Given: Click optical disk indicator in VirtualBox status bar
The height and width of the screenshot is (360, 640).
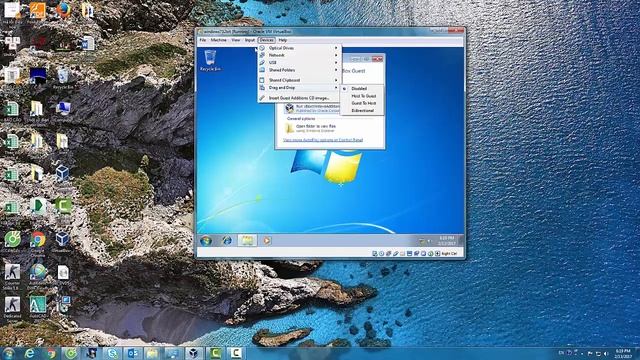Looking at the screenshot, I should [x=382, y=253].
